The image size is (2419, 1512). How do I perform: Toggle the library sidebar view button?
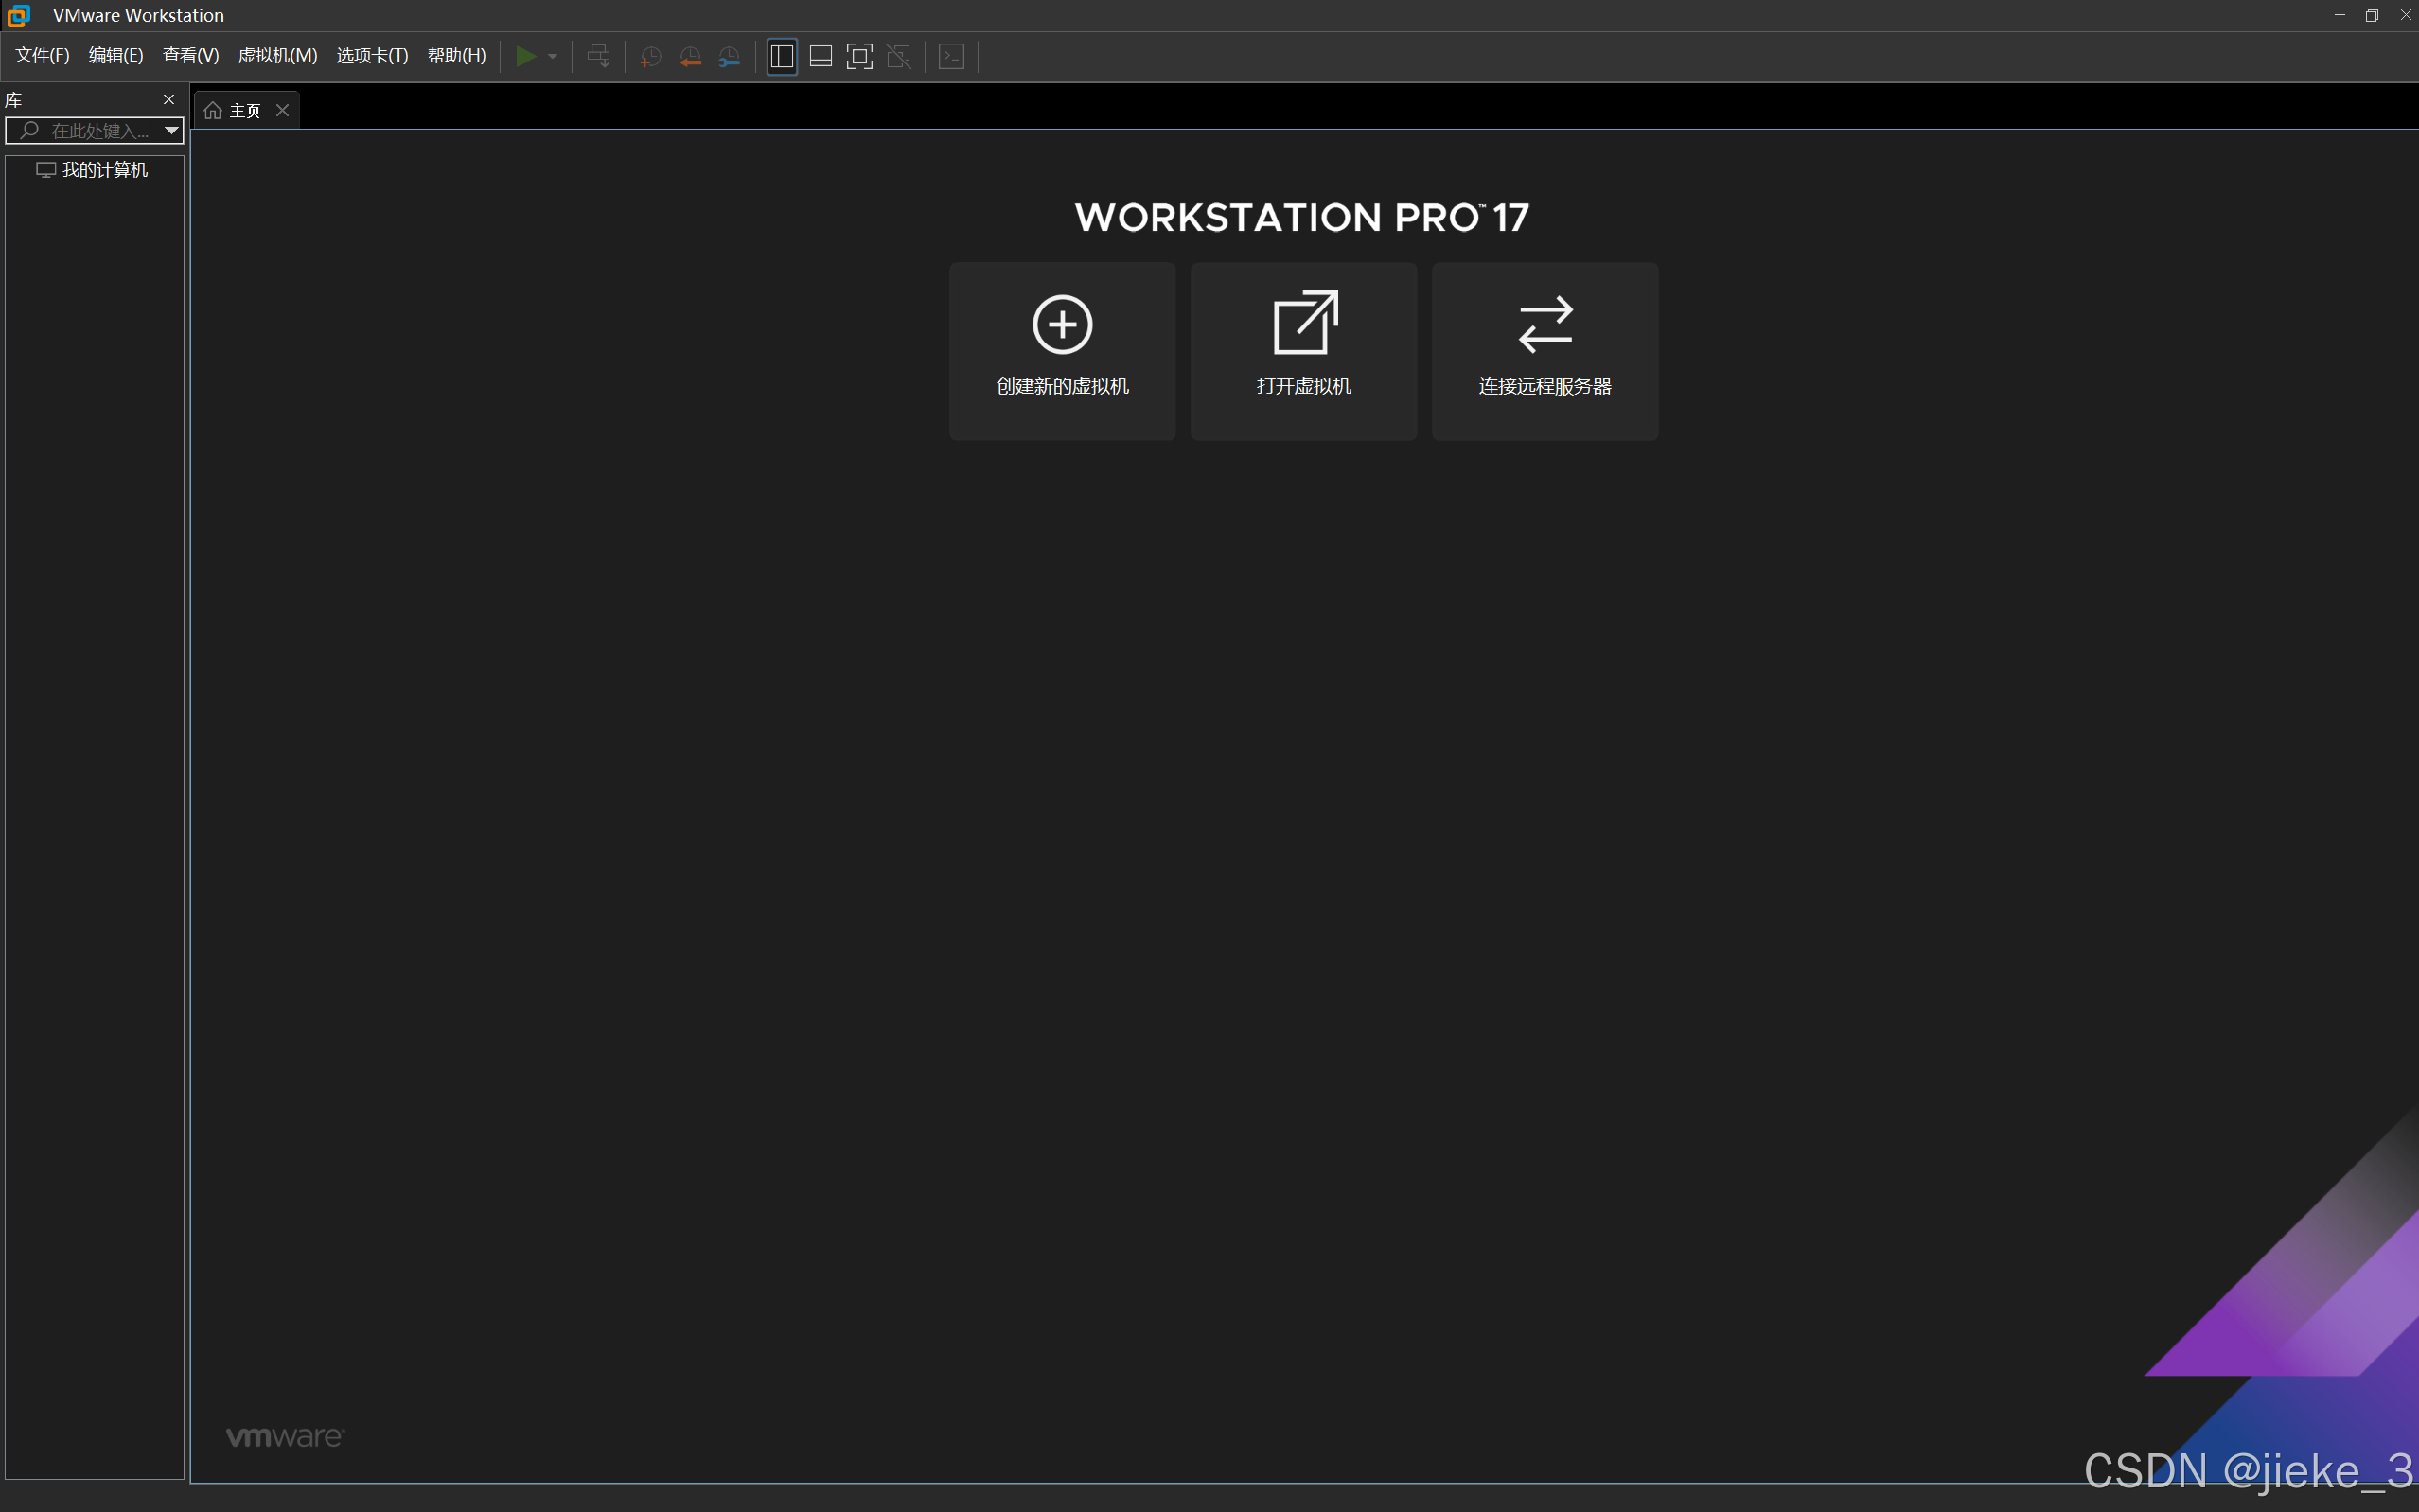[x=782, y=56]
